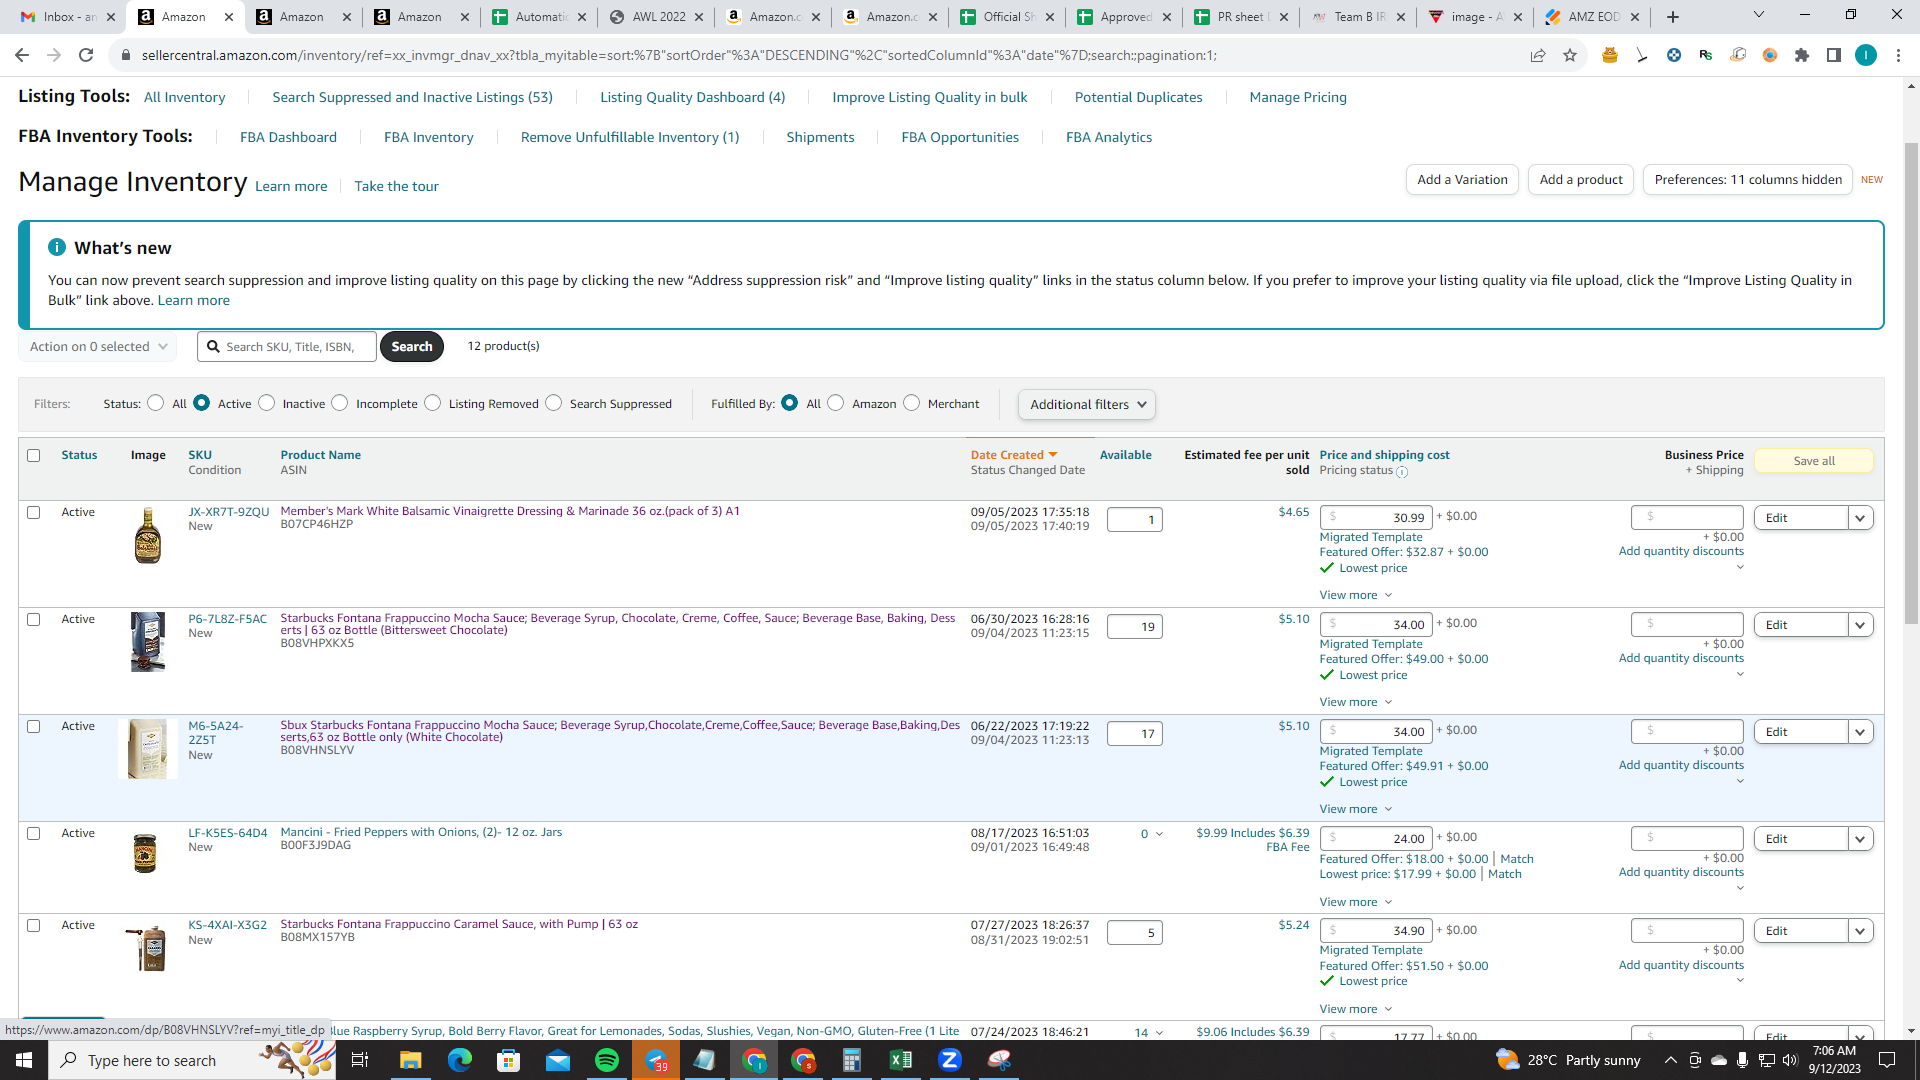
Task: Filter Fulfilled By Merchant
Action: click(x=912, y=403)
